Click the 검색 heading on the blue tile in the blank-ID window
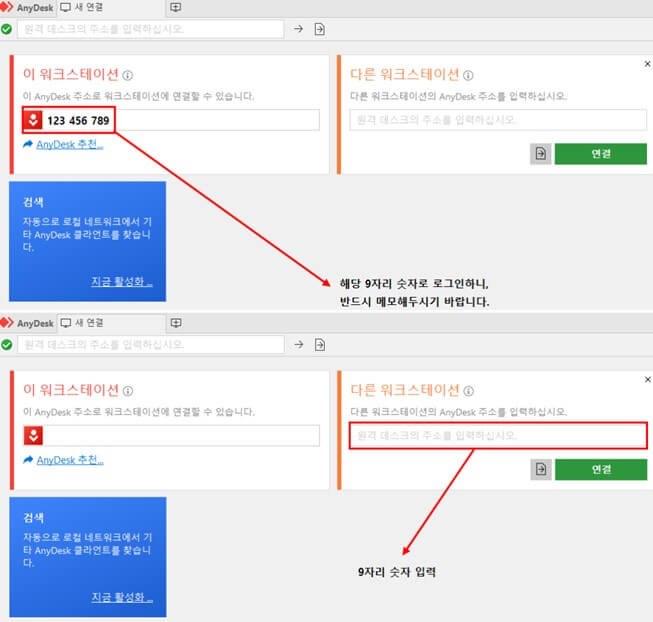The height and width of the screenshot is (622, 653). click(x=34, y=518)
